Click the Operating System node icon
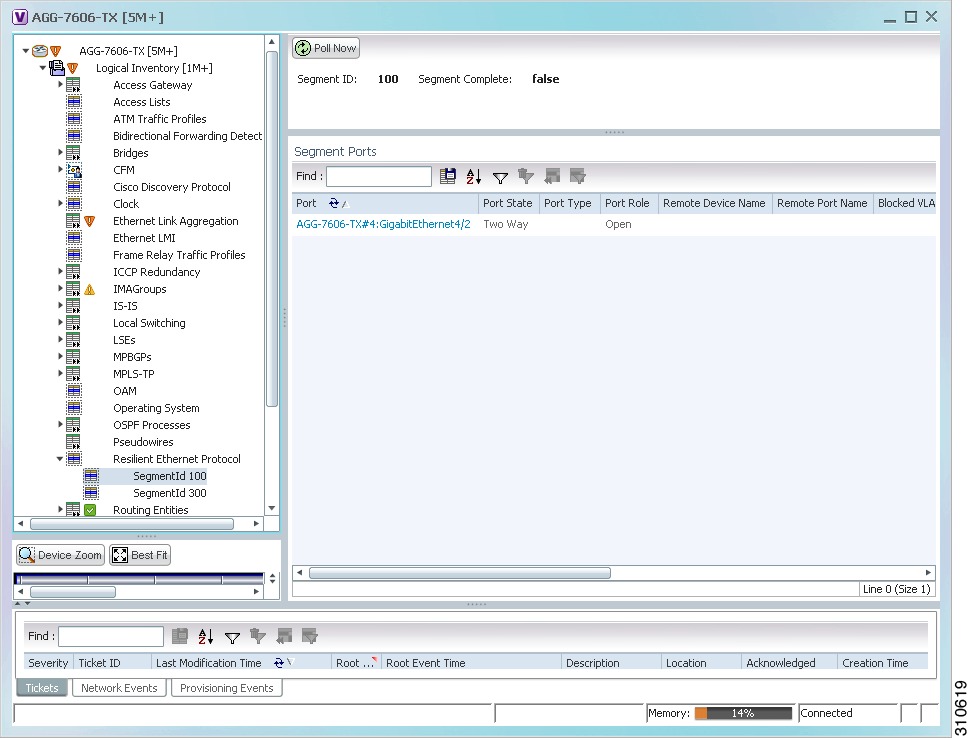This screenshot has width=971, height=738. [x=74, y=408]
